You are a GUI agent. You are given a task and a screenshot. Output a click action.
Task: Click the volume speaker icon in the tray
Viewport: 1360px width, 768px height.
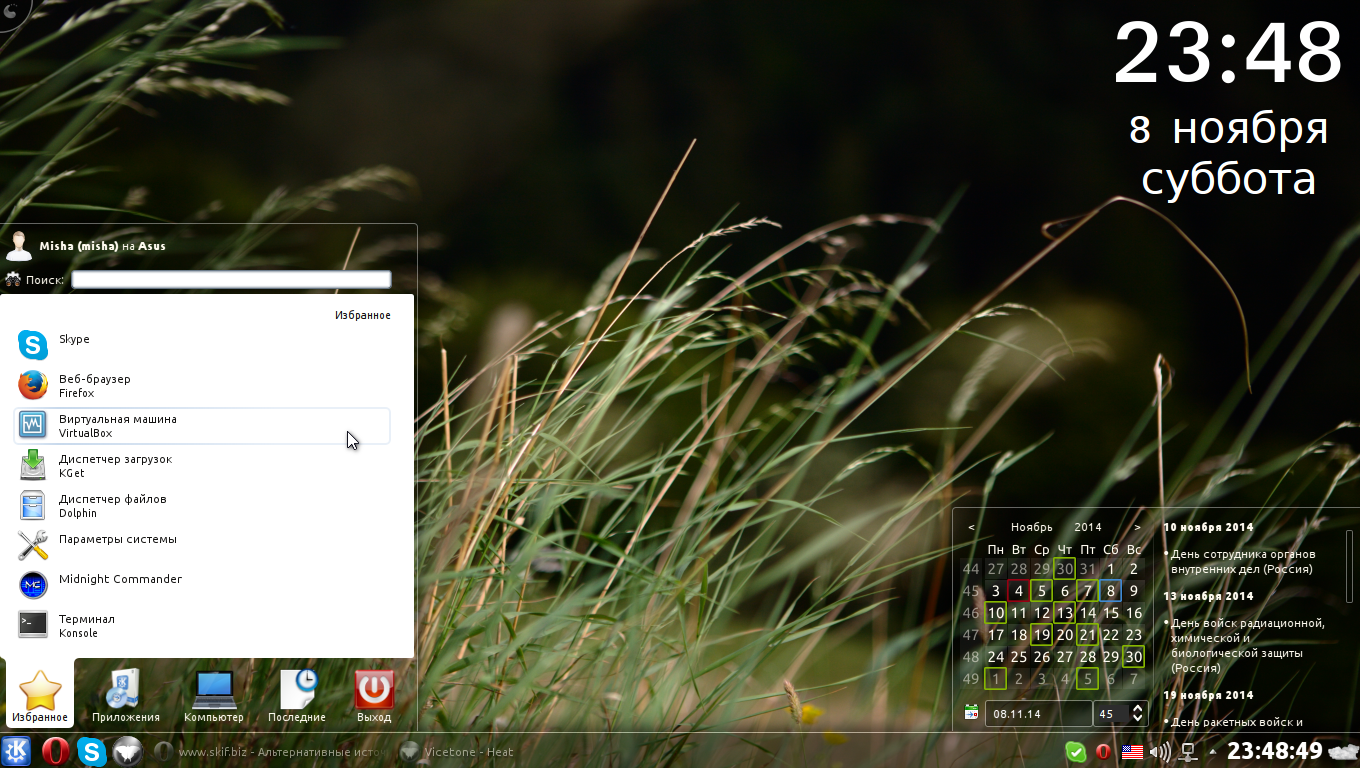pyautogui.click(x=1160, y=752)
